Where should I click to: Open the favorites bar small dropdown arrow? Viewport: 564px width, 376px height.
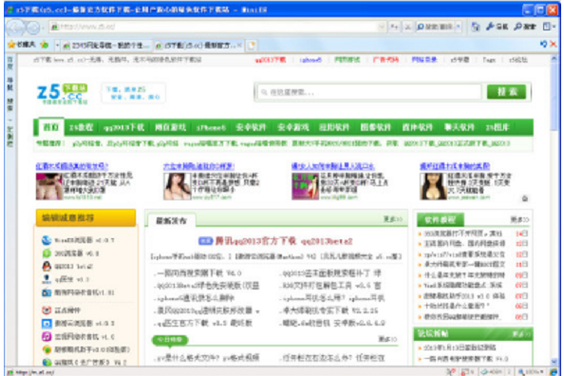[57, 45]
